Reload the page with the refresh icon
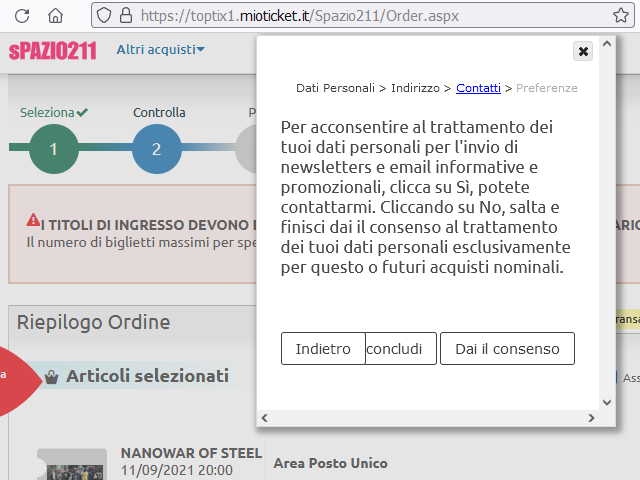 22,16
